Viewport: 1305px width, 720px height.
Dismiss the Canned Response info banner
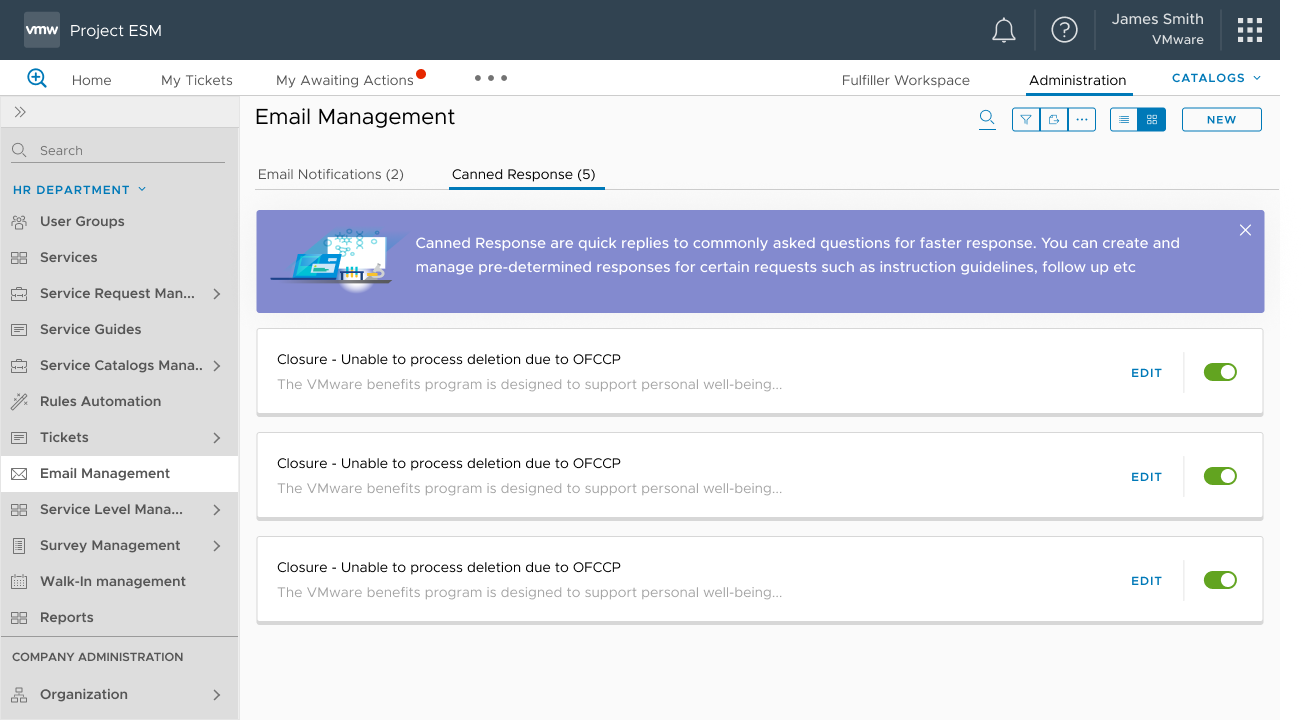[x=1245, y=230]
